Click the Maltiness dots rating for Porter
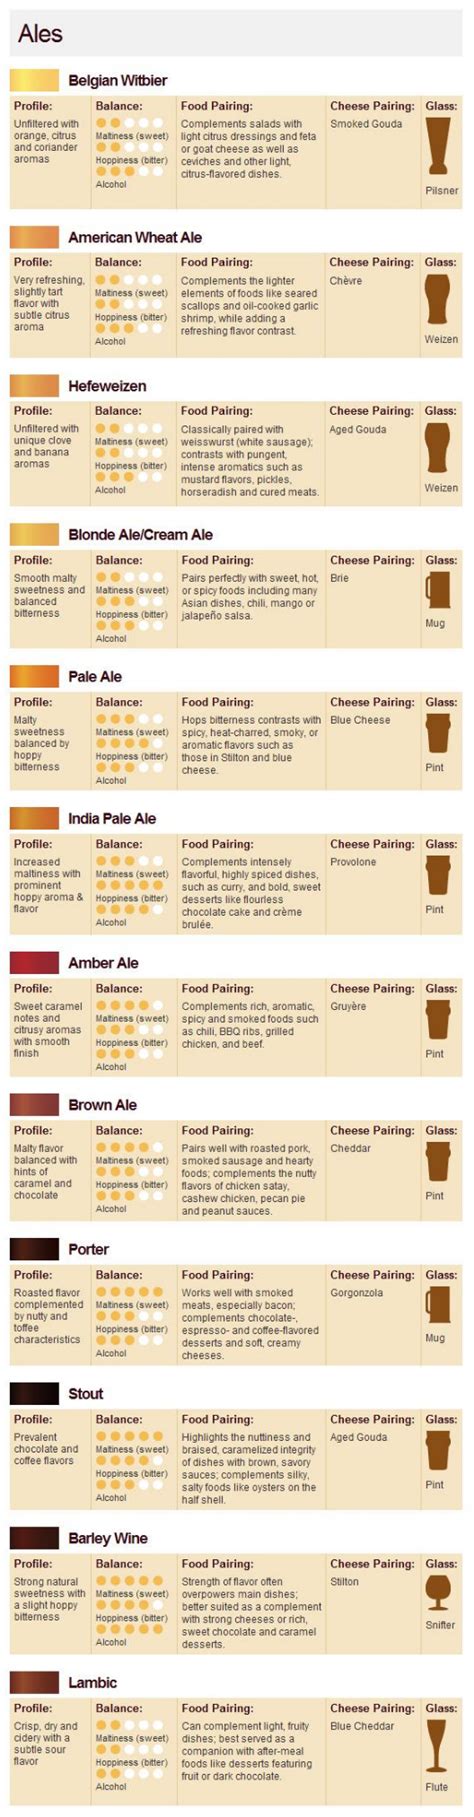This screenshot has width=474, height=1817. tap(130, 1293)
